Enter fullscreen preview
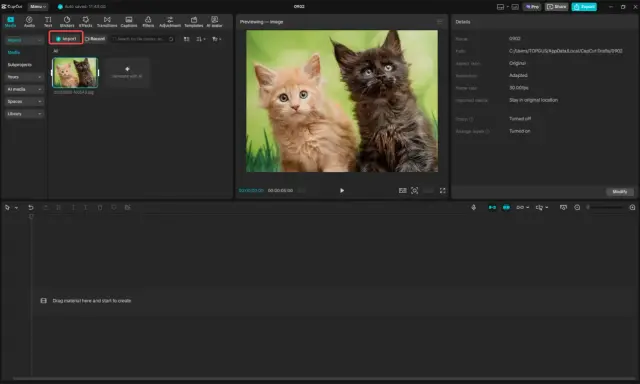This screenshot has height=384, width=640. [442, 191]
